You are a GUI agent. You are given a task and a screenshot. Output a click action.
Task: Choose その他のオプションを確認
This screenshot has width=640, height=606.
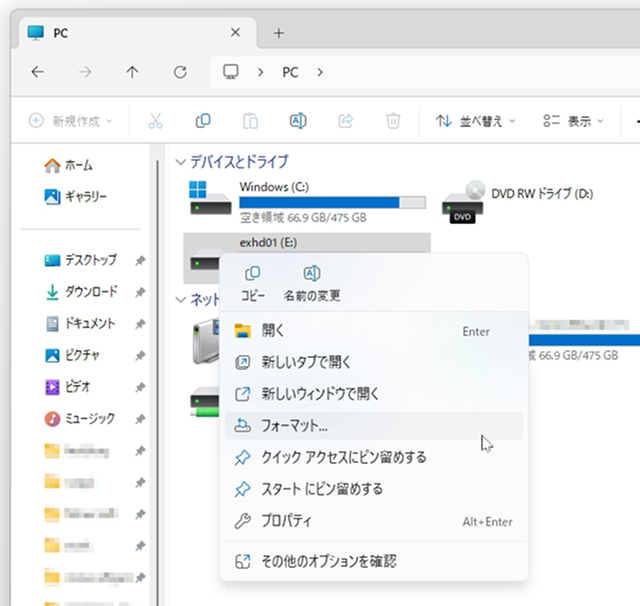point(373,562)
